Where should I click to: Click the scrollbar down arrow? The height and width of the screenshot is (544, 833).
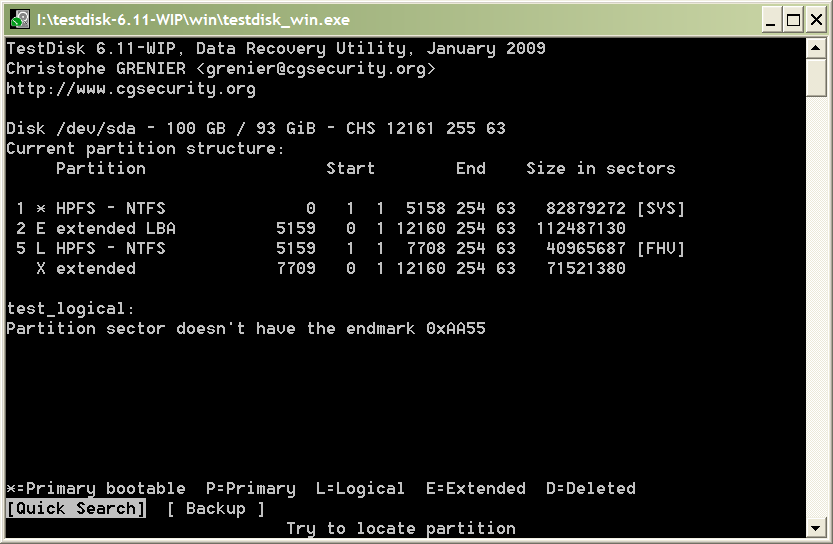click(816, 528)
